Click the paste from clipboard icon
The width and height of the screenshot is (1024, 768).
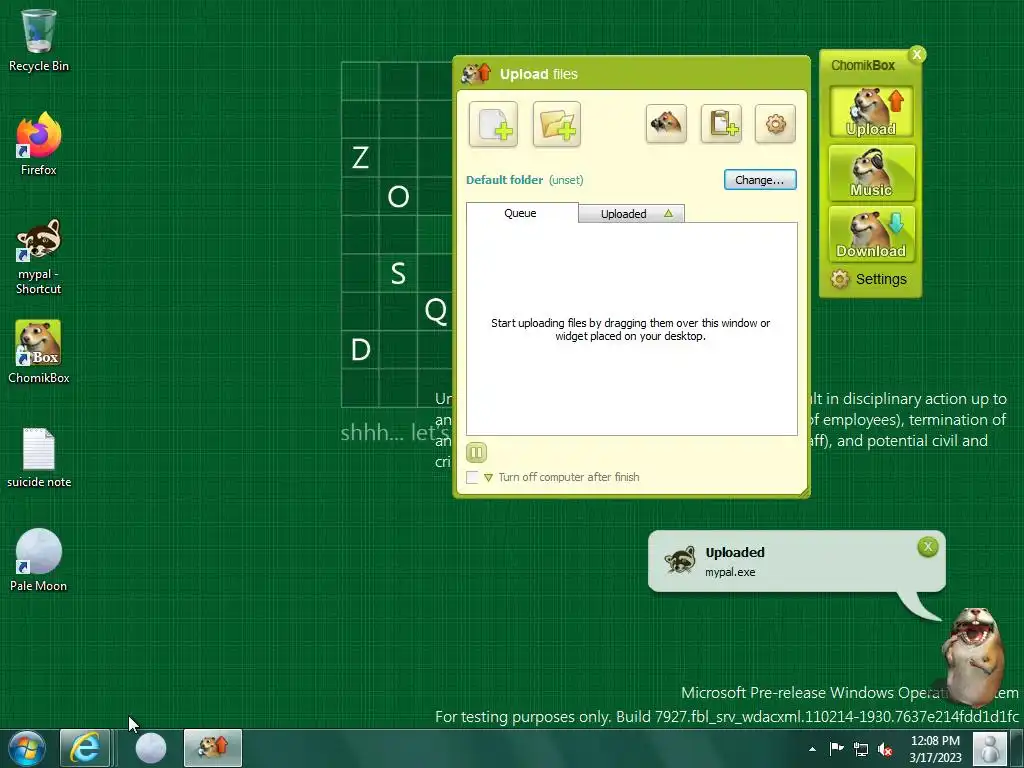coord(721,123)
